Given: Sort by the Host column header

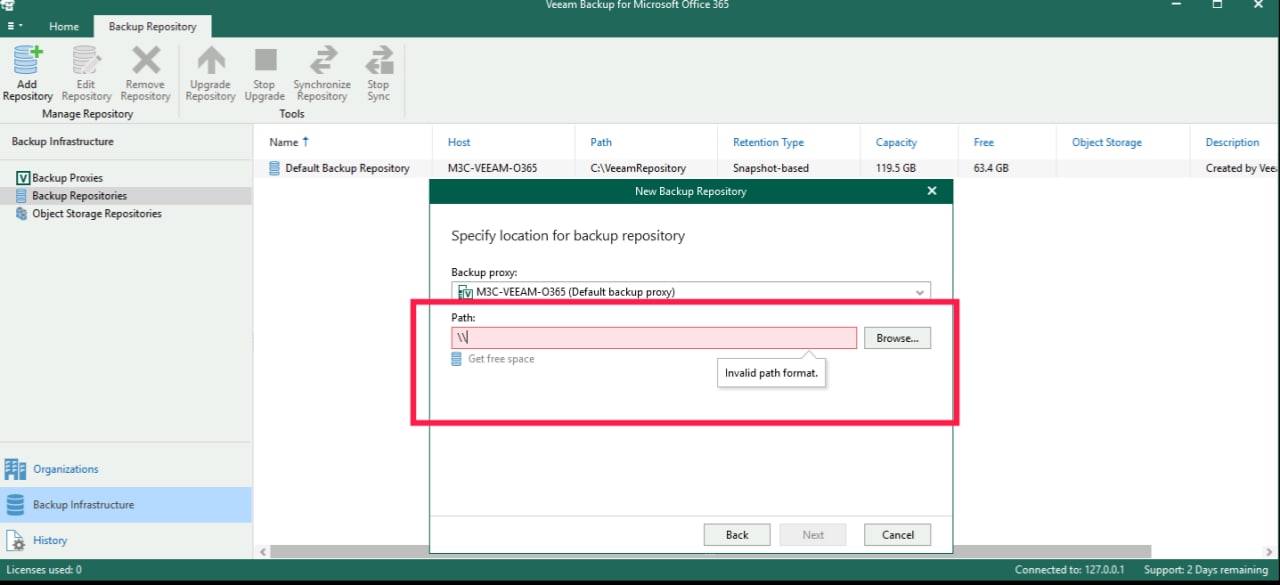Looking at the screenshot, I should [x=459, y=142].
